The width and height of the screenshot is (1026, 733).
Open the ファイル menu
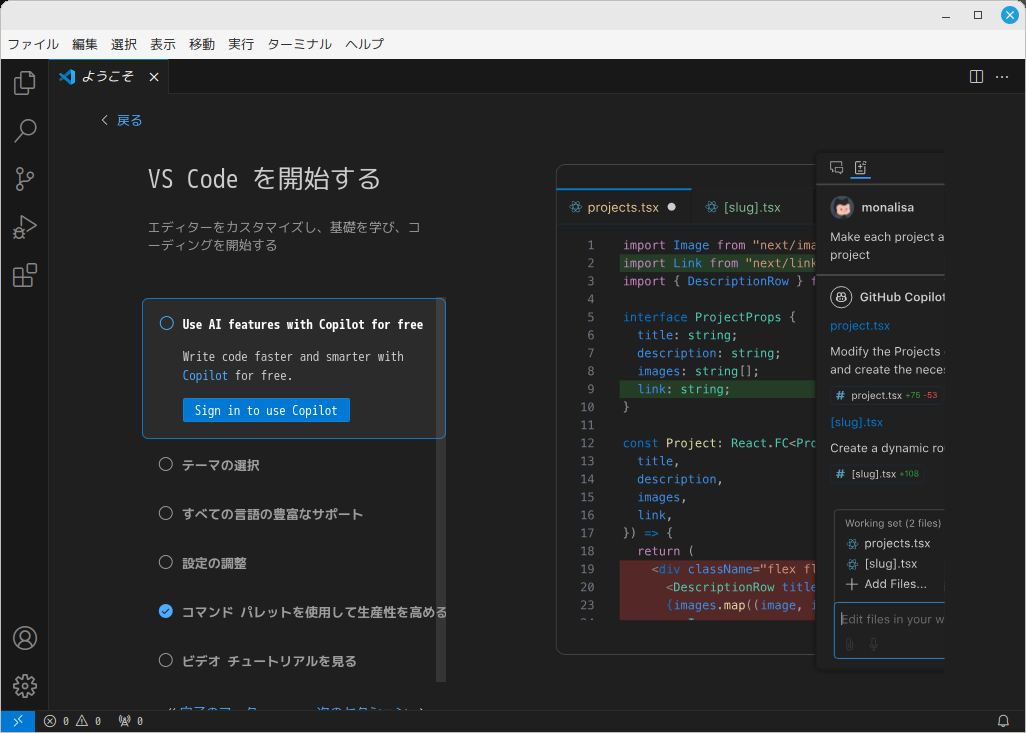click(33, 44)
